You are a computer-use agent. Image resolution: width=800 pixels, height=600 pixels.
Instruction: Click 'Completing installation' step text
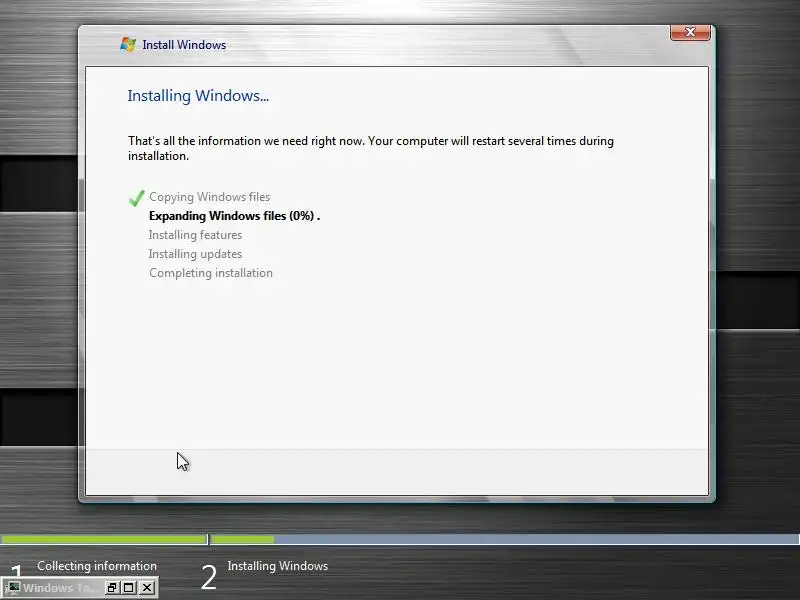tap(211, 273)
